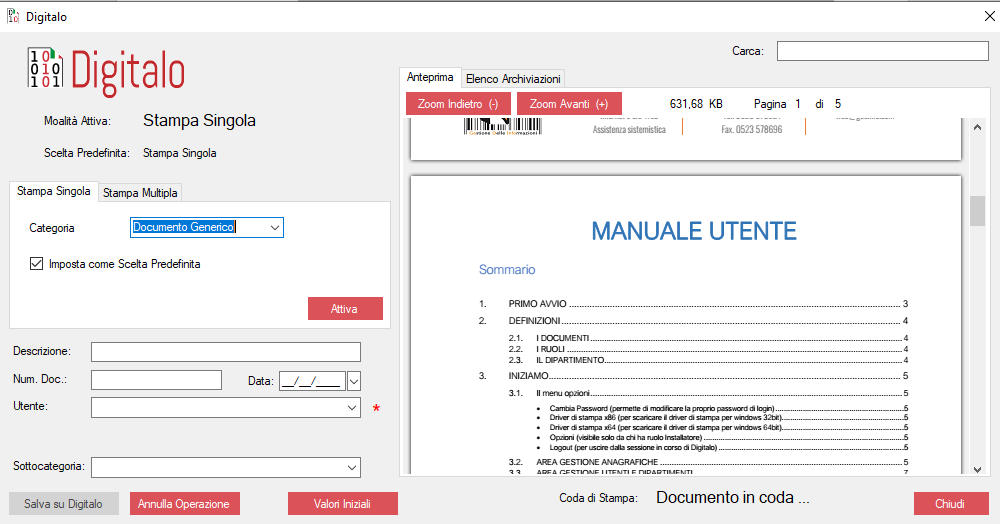
Task: Click the Descrizione text field
Action: click(x=225, y=352)
